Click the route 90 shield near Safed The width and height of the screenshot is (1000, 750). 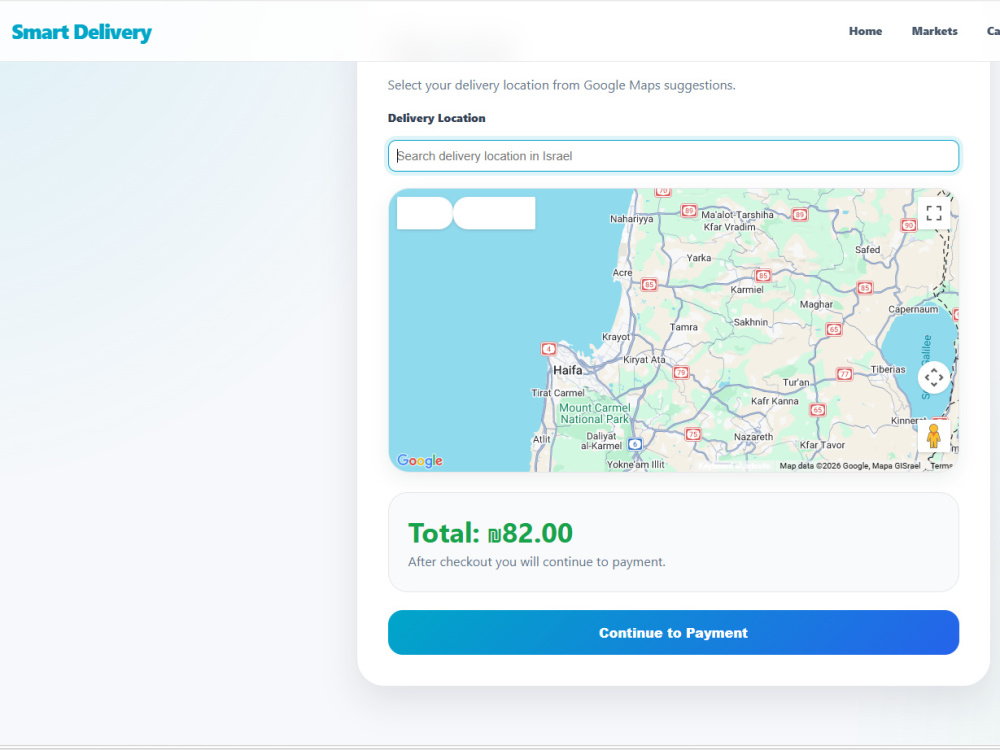pyautogui.click(x=908, y=225)
